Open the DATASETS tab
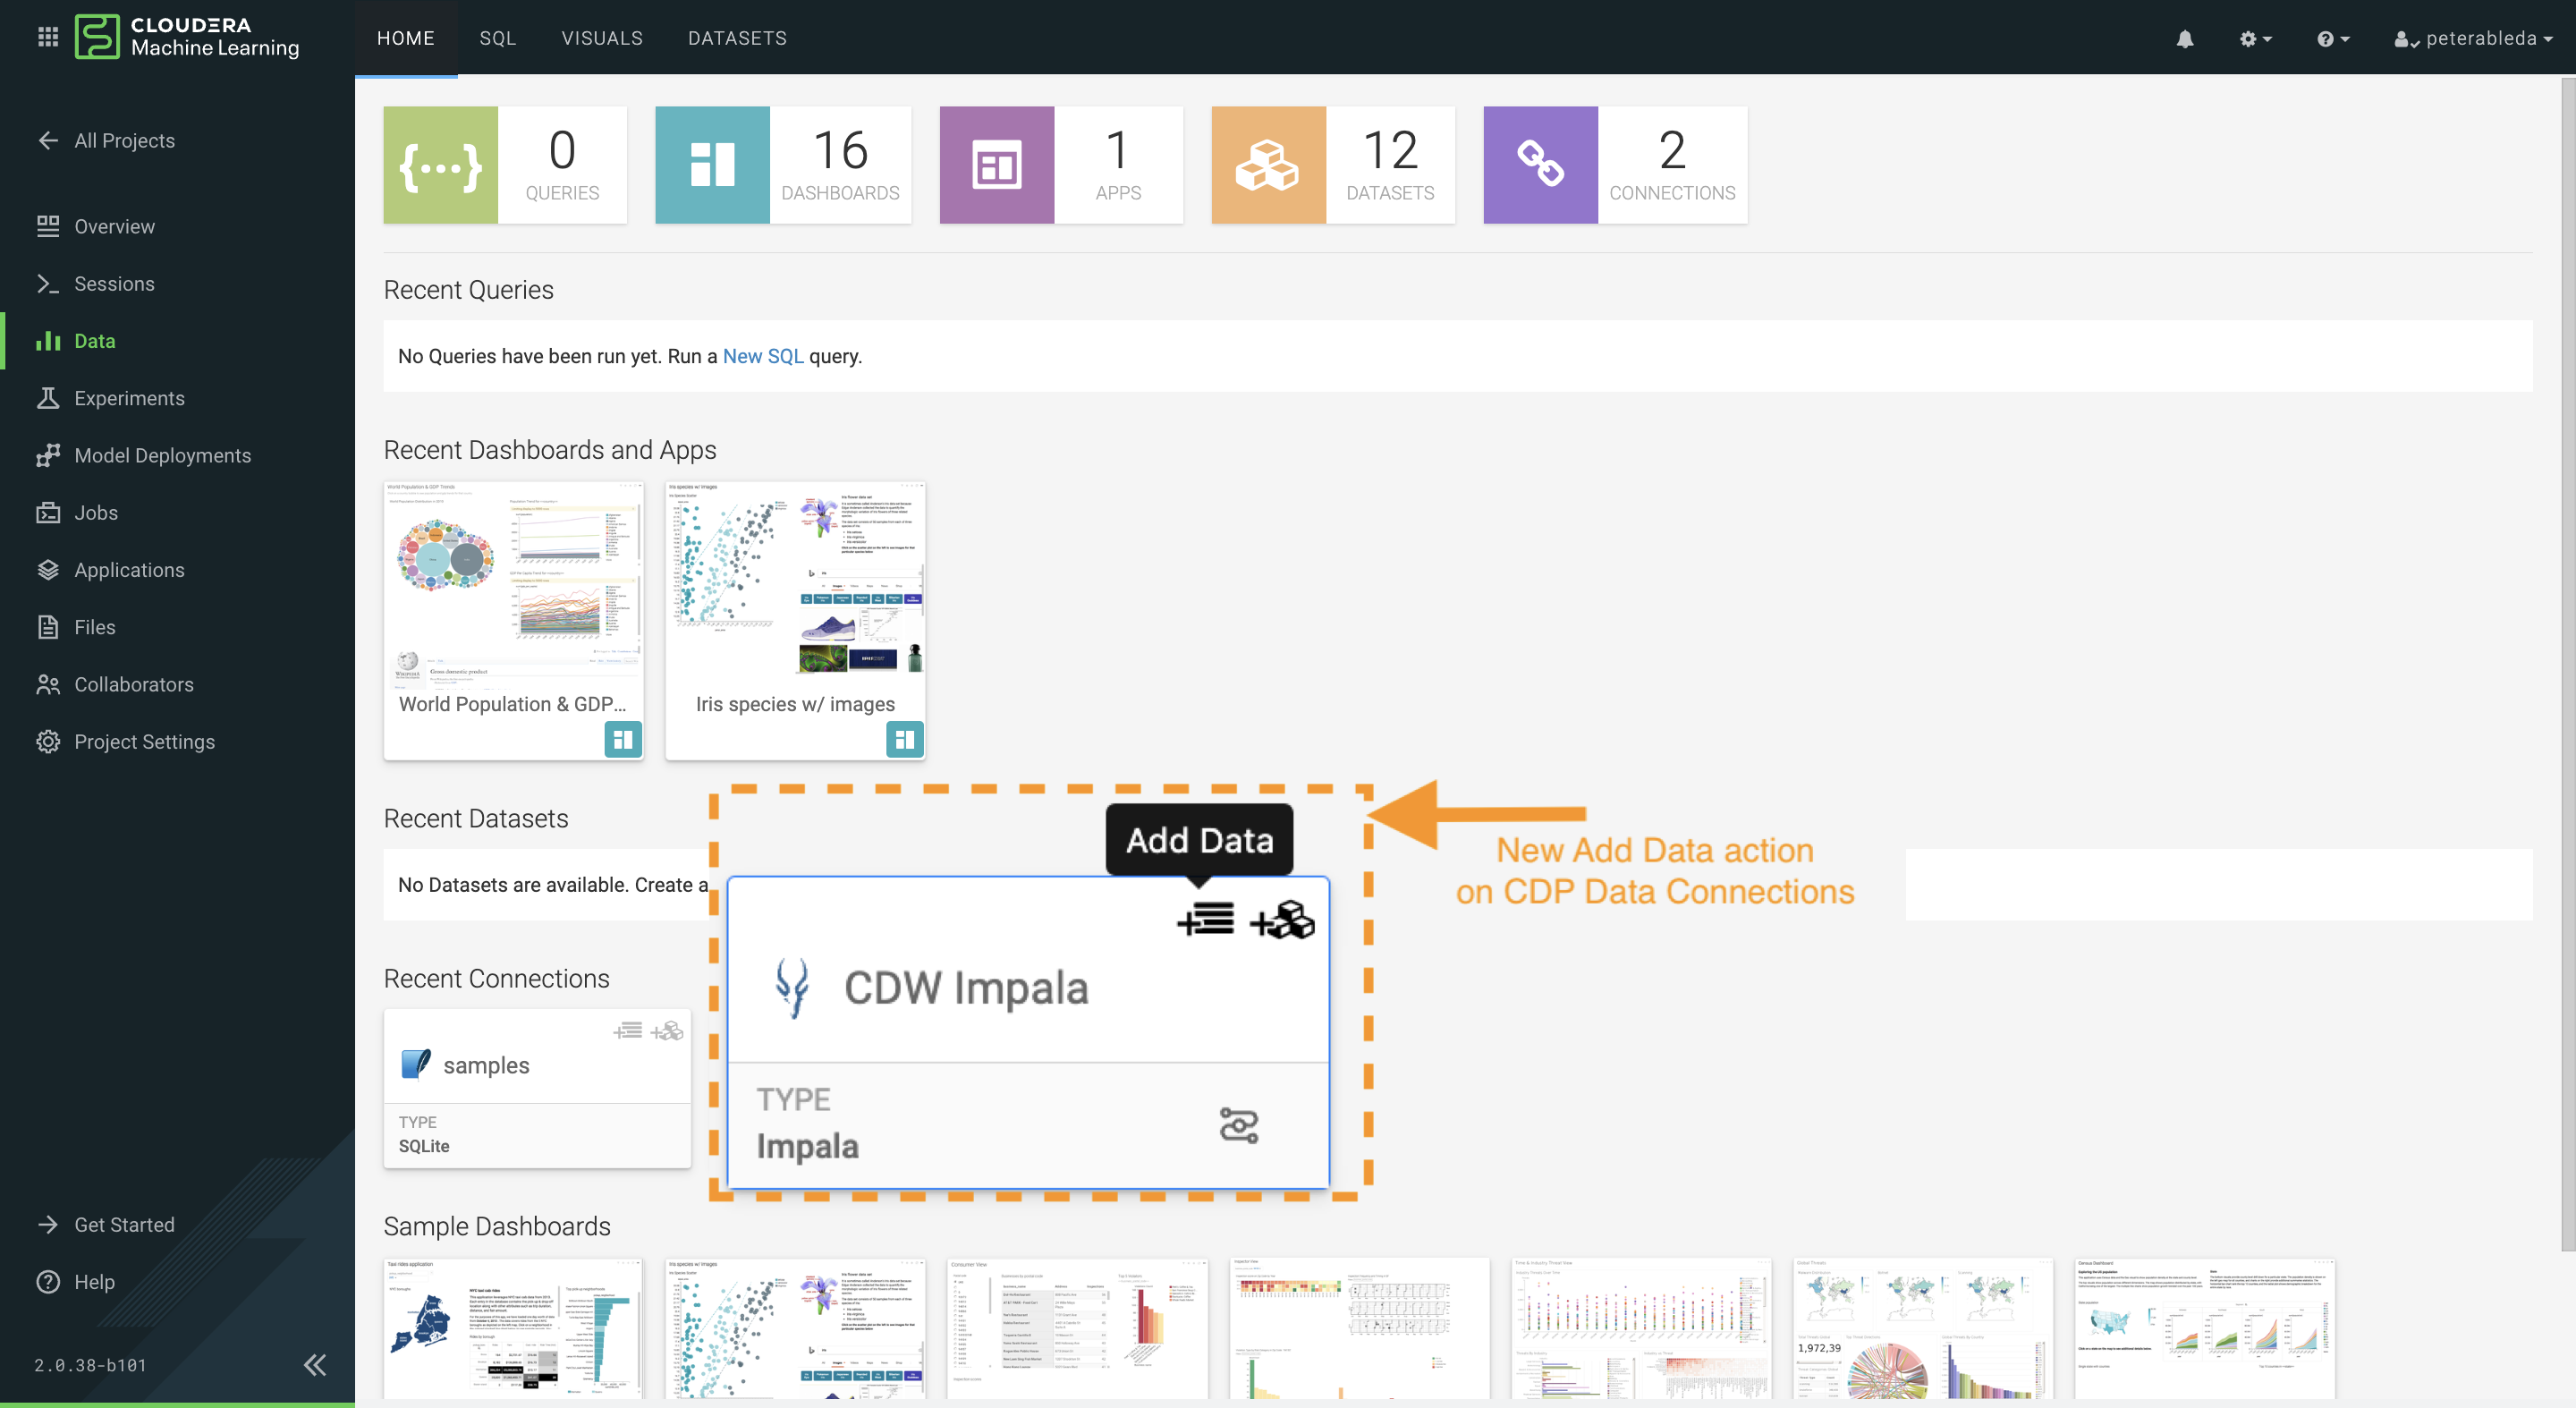 click(x=737, y=38)
